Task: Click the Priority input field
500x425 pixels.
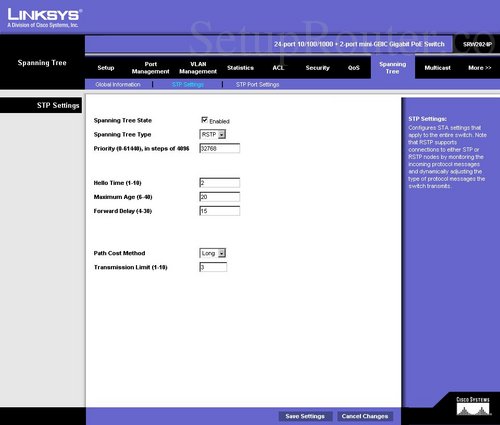Action: pyautogui.click(x=219, y=148)
